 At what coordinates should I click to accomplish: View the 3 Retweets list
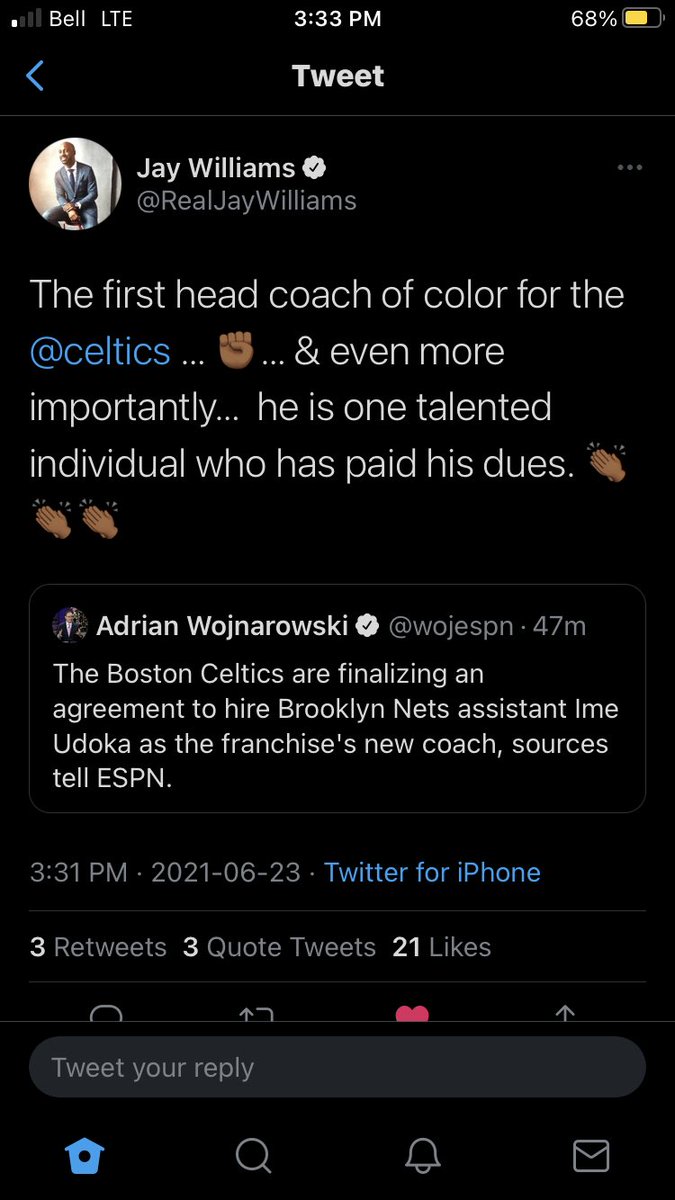(98, 947)
